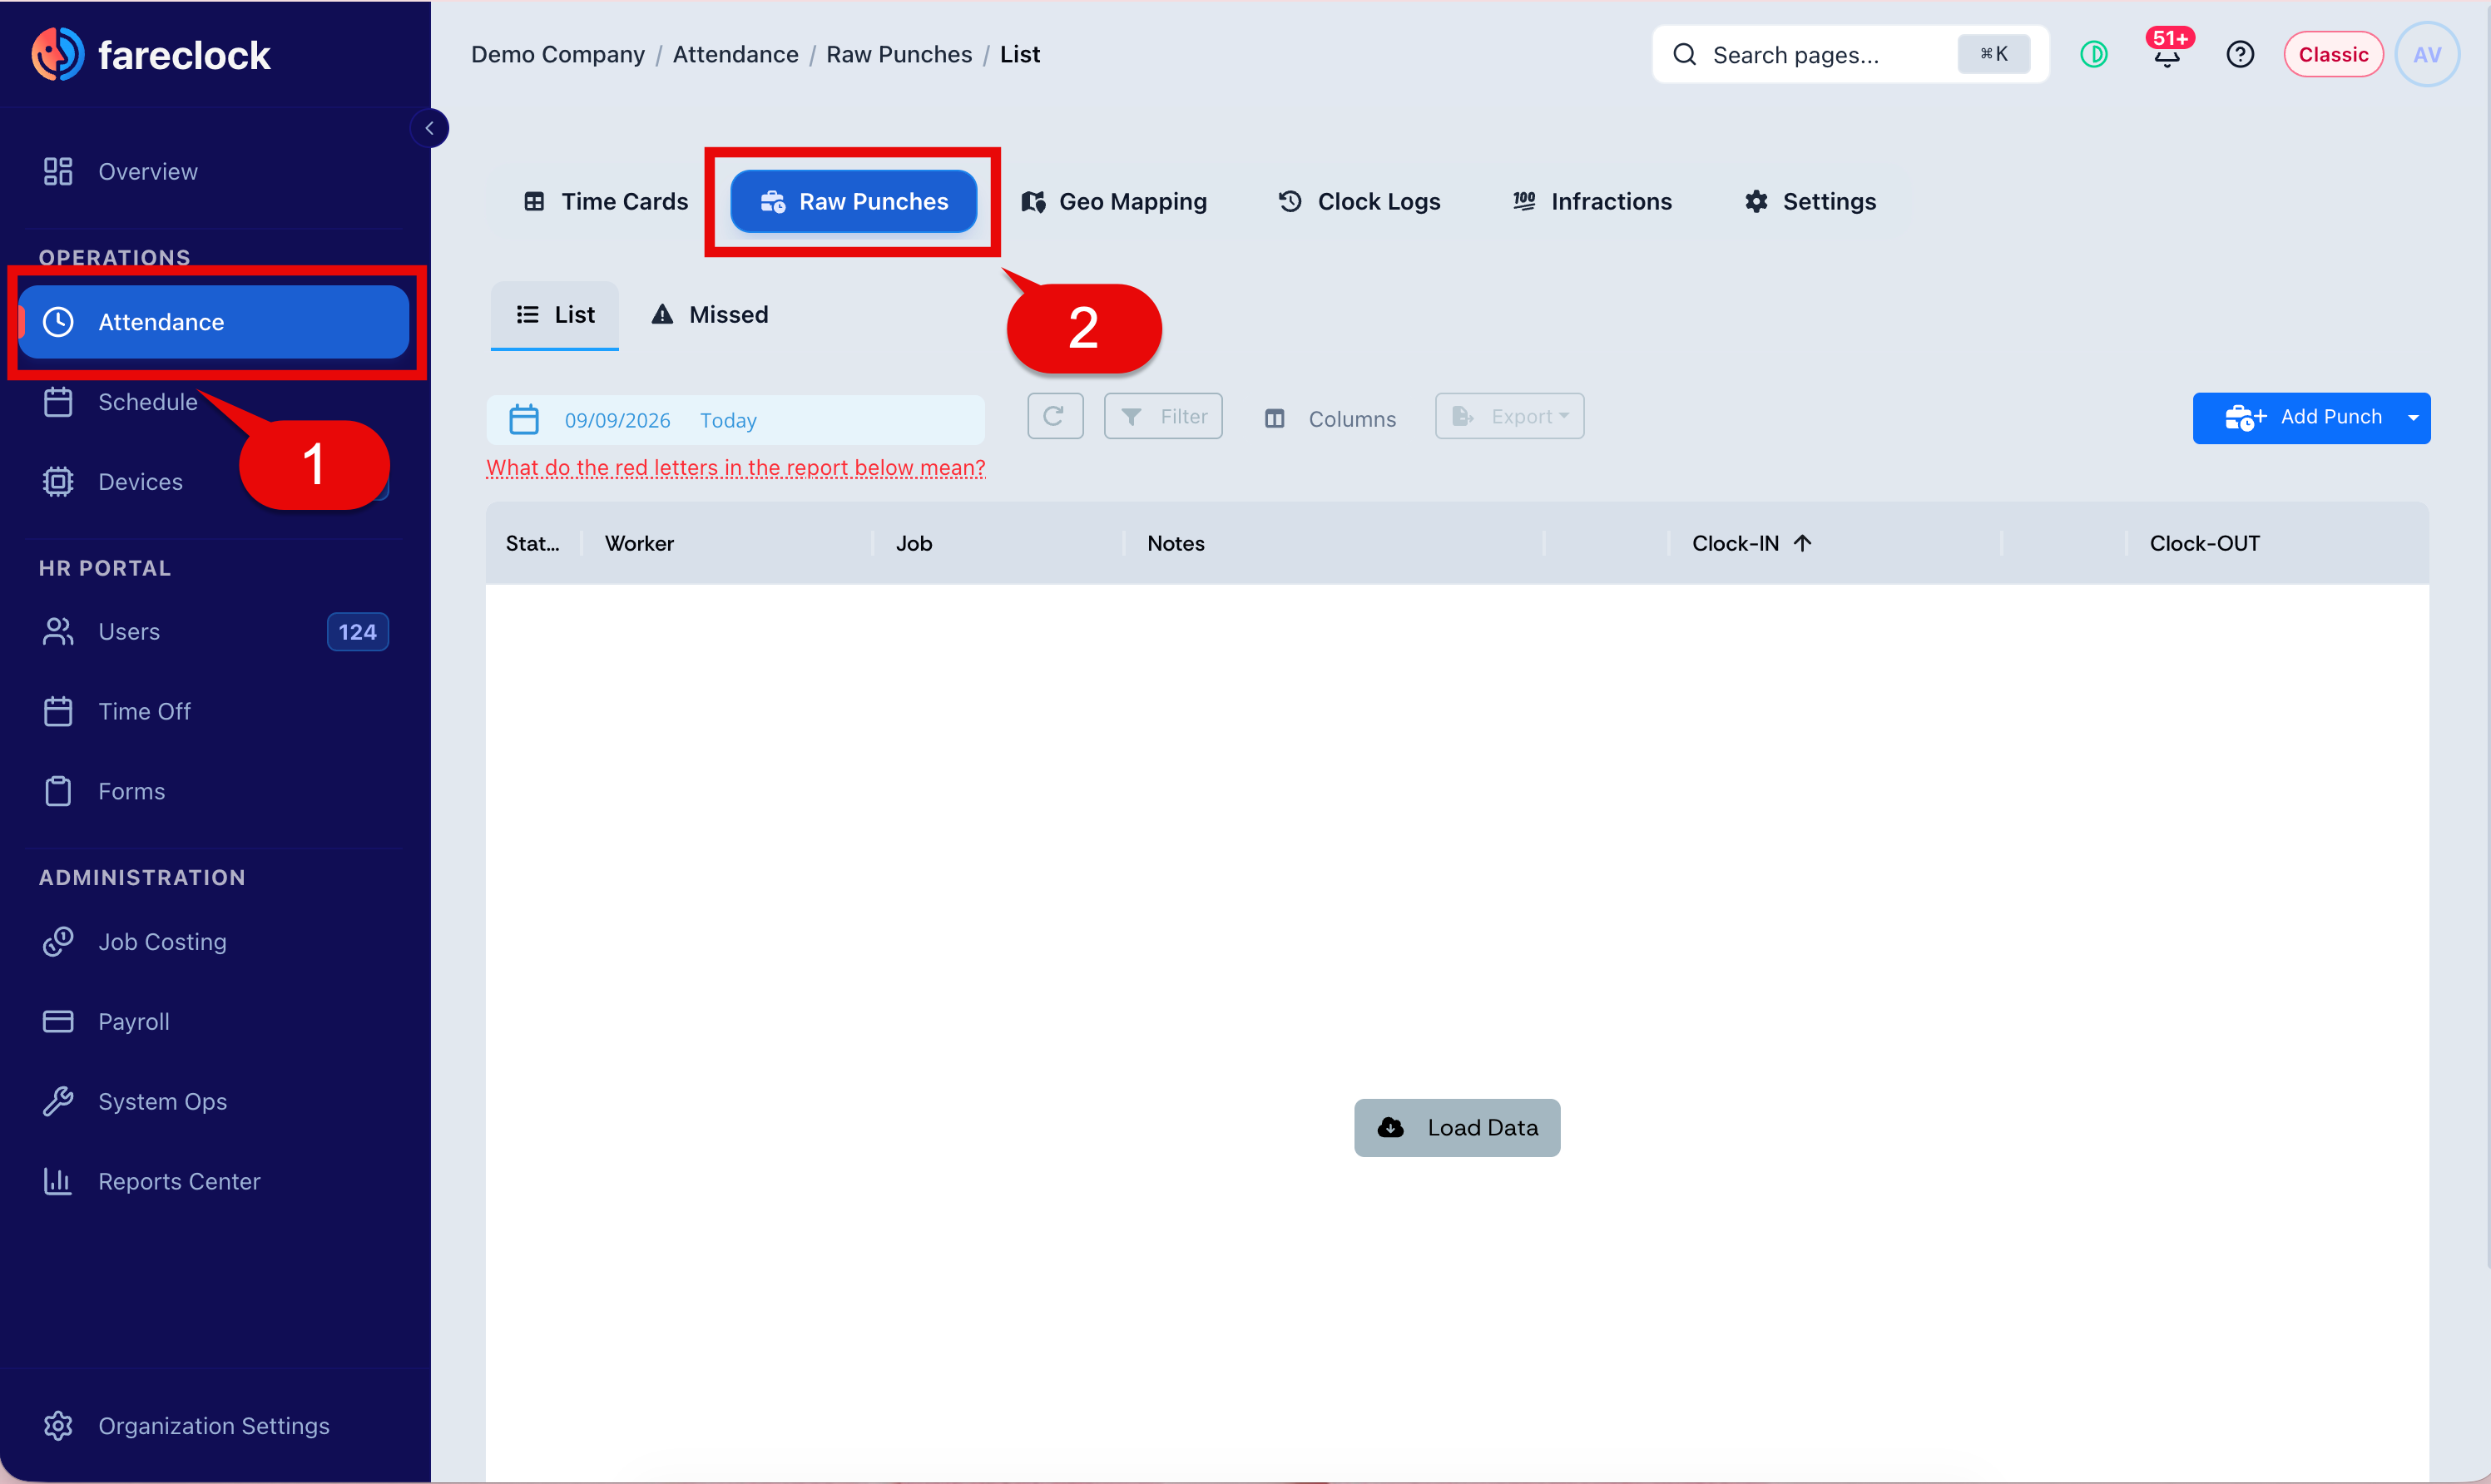Click the Load Data button

tap(1456, 1127)
